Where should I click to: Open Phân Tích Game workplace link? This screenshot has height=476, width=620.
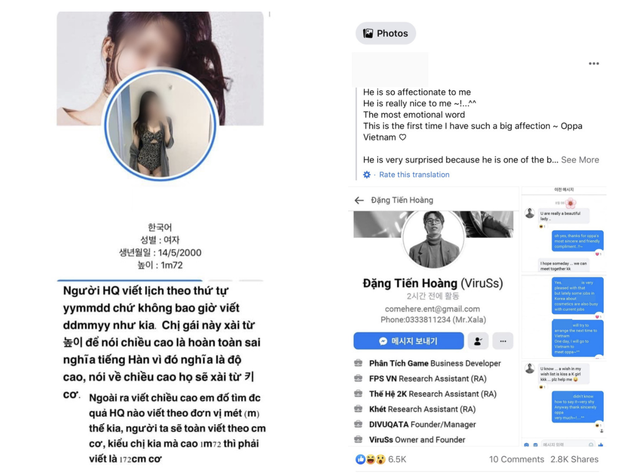[399, 363]
